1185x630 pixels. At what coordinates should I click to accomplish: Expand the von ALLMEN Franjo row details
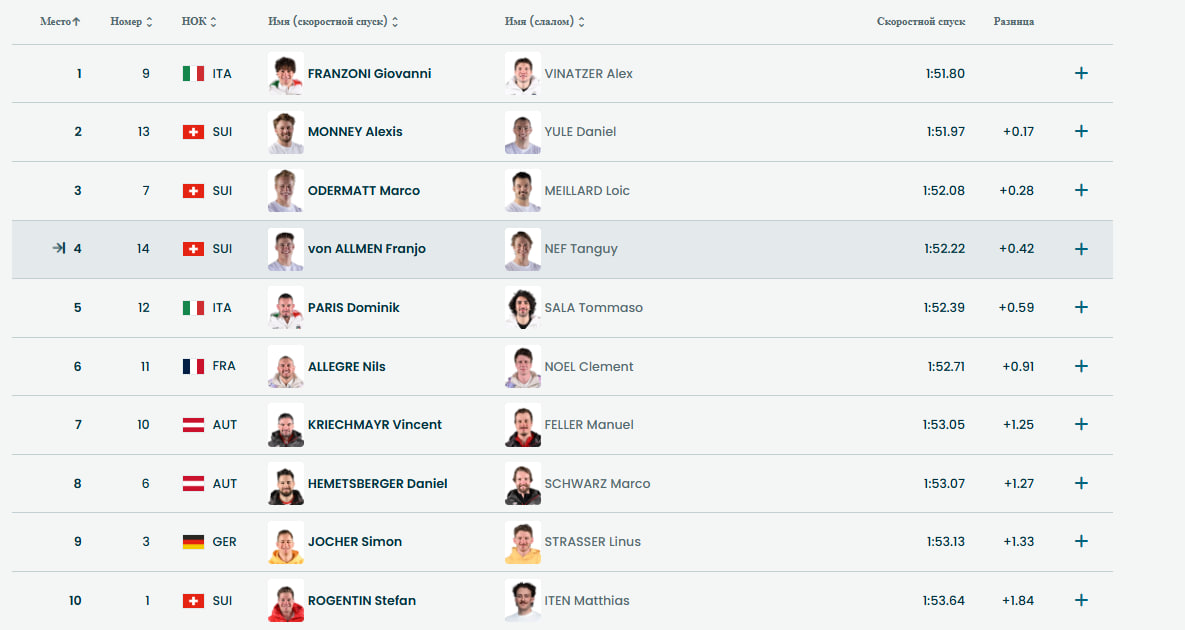(x=1081, y=249)
